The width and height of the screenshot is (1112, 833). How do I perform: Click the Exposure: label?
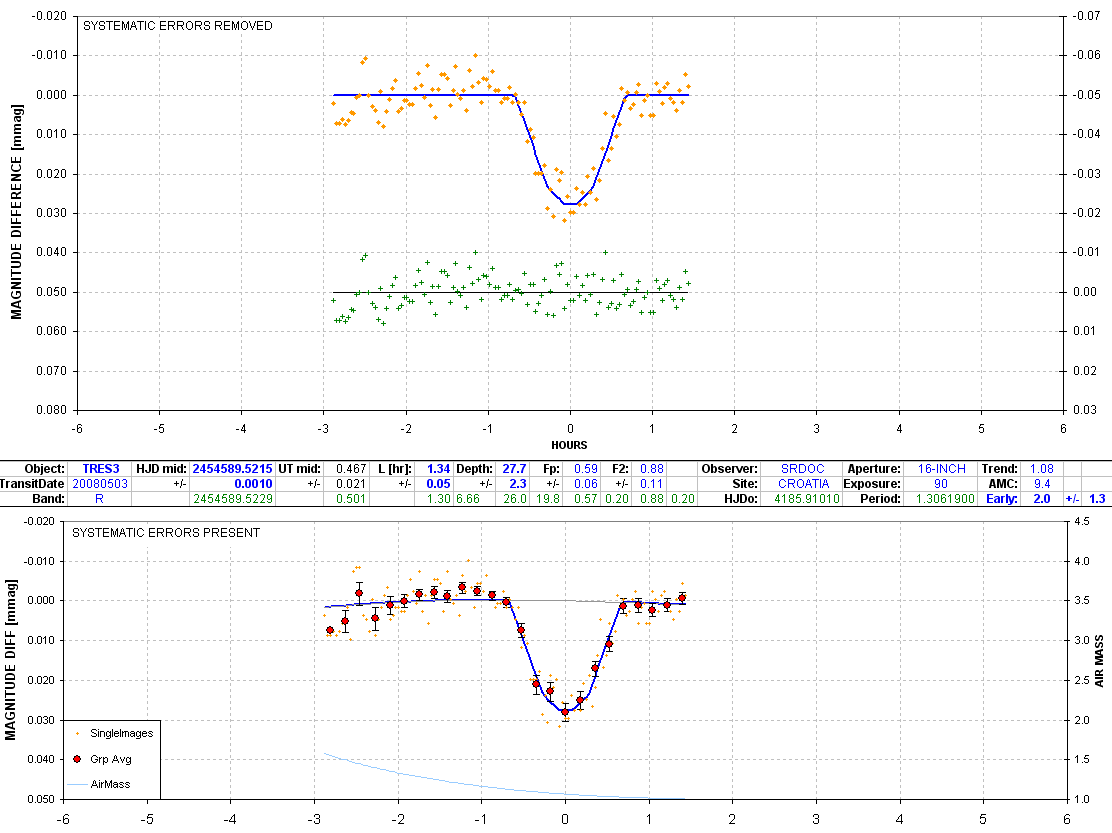coord(874,483)
